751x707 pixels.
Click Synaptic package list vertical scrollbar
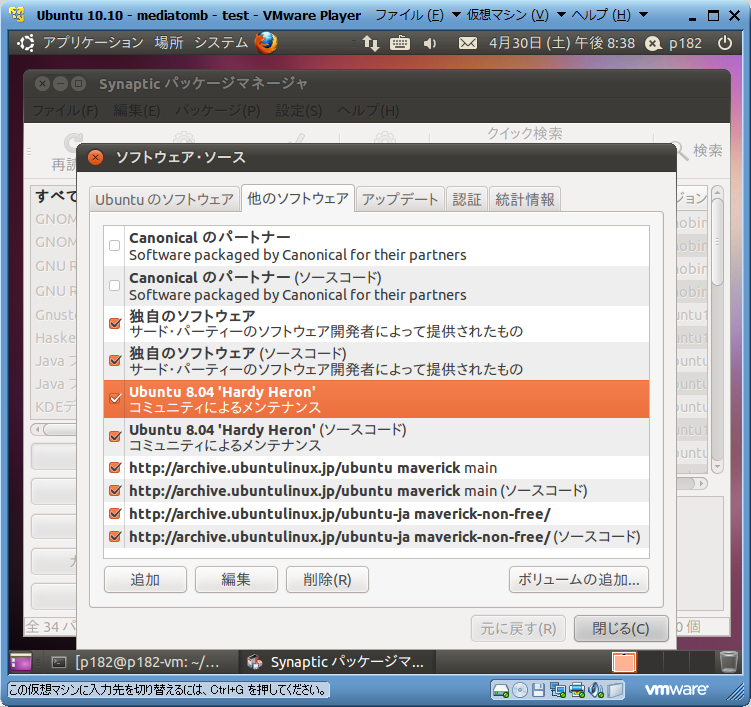[717, 330]
